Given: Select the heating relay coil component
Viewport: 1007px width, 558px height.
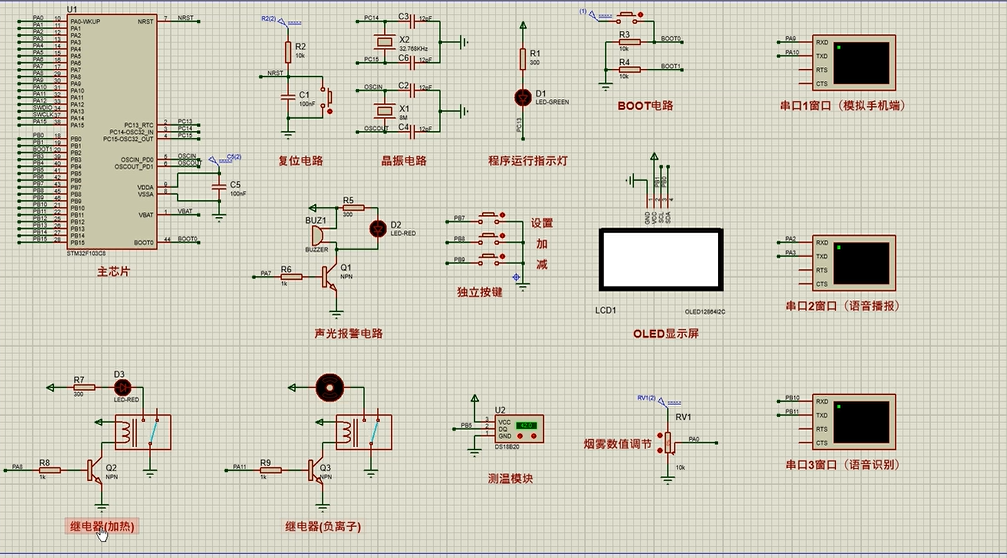Looking at the screenshot, I should click(143, 432).
